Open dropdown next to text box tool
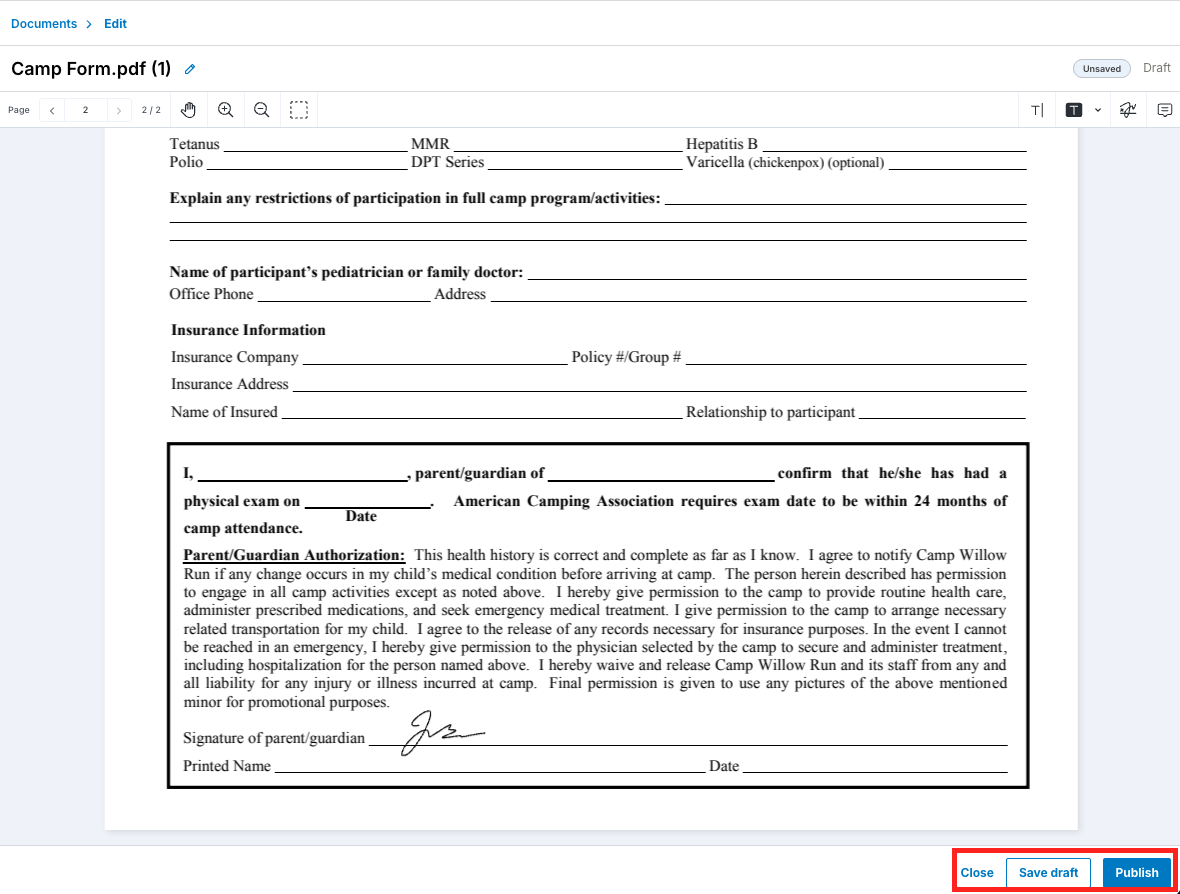 tap(1098, 111)
